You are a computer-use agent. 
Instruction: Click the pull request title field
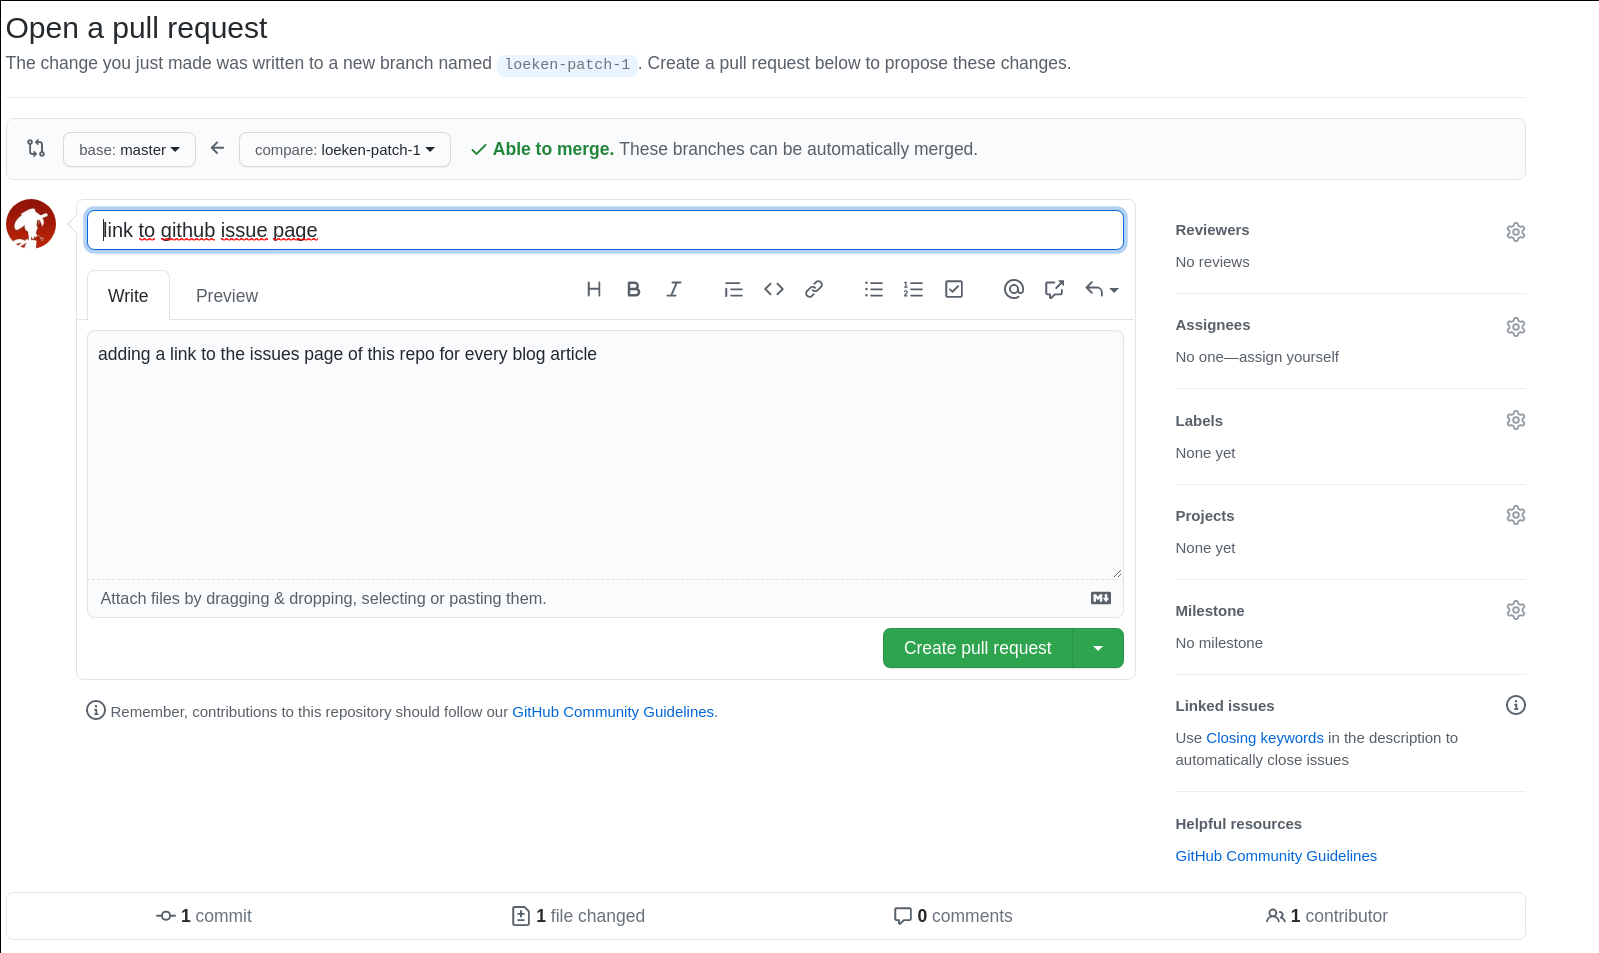[x=605, y=230]
